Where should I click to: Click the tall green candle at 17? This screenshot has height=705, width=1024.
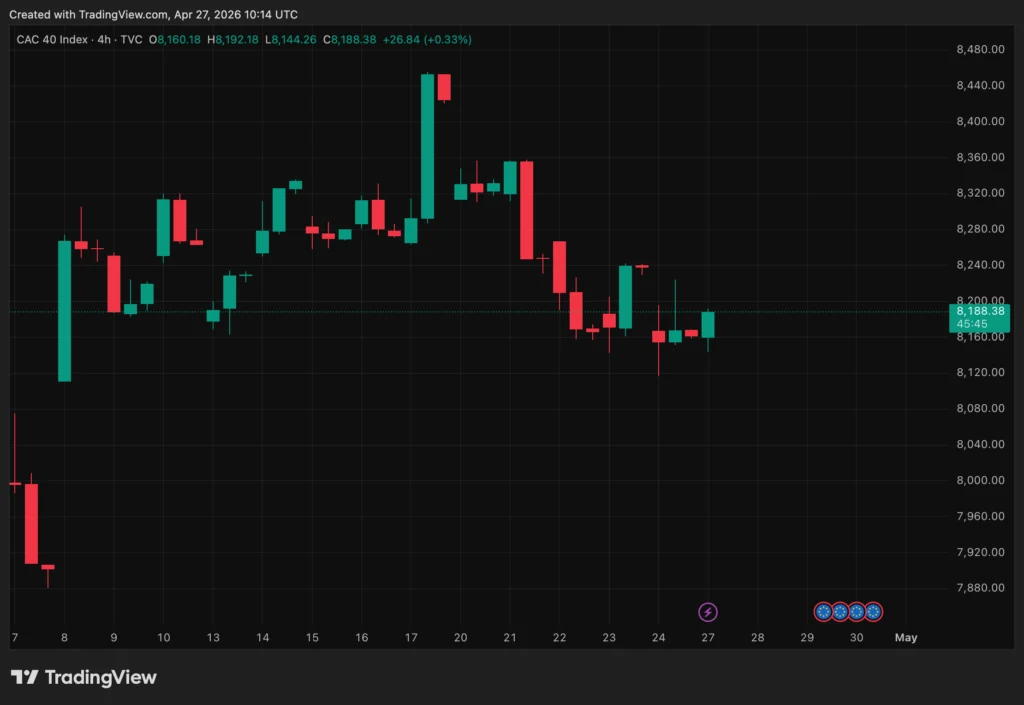tap(427, 146)
